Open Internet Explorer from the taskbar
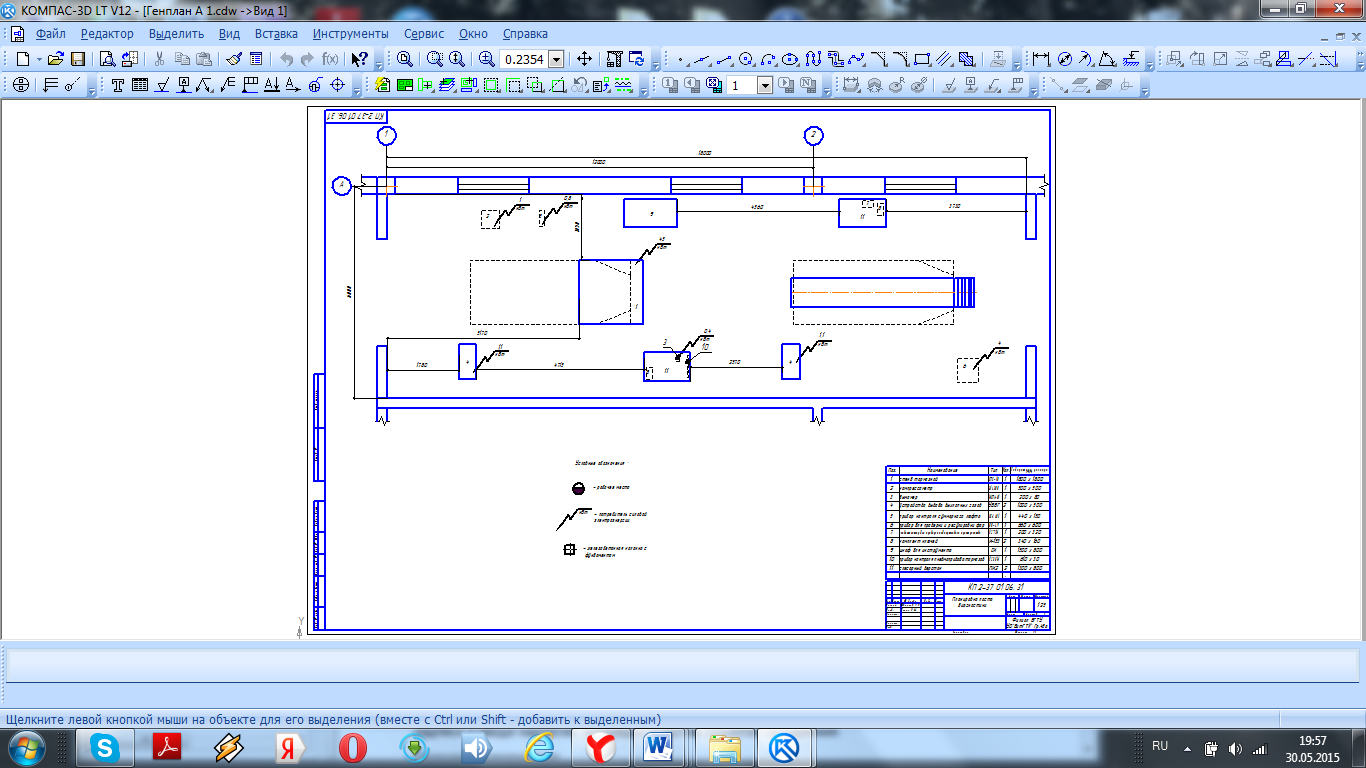The height and width of the screenshot is (768, 1366). pyautogui.click(x=538, y=747)
